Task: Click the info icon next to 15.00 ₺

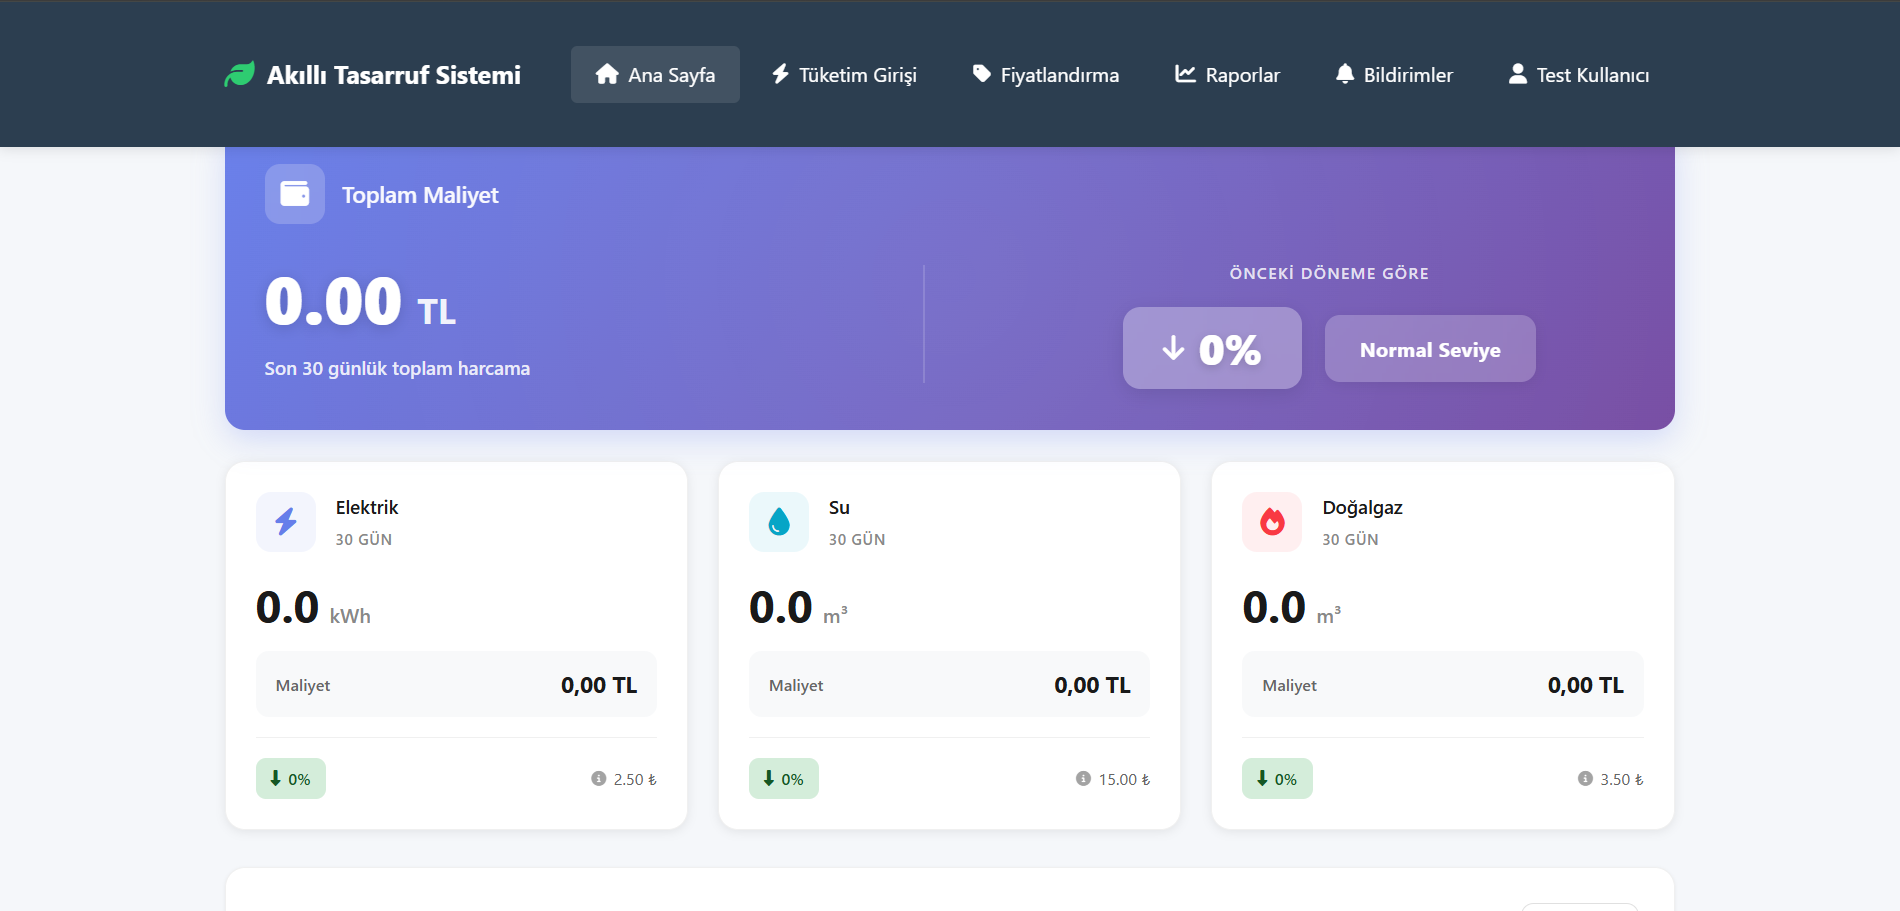Action: 1083,778
